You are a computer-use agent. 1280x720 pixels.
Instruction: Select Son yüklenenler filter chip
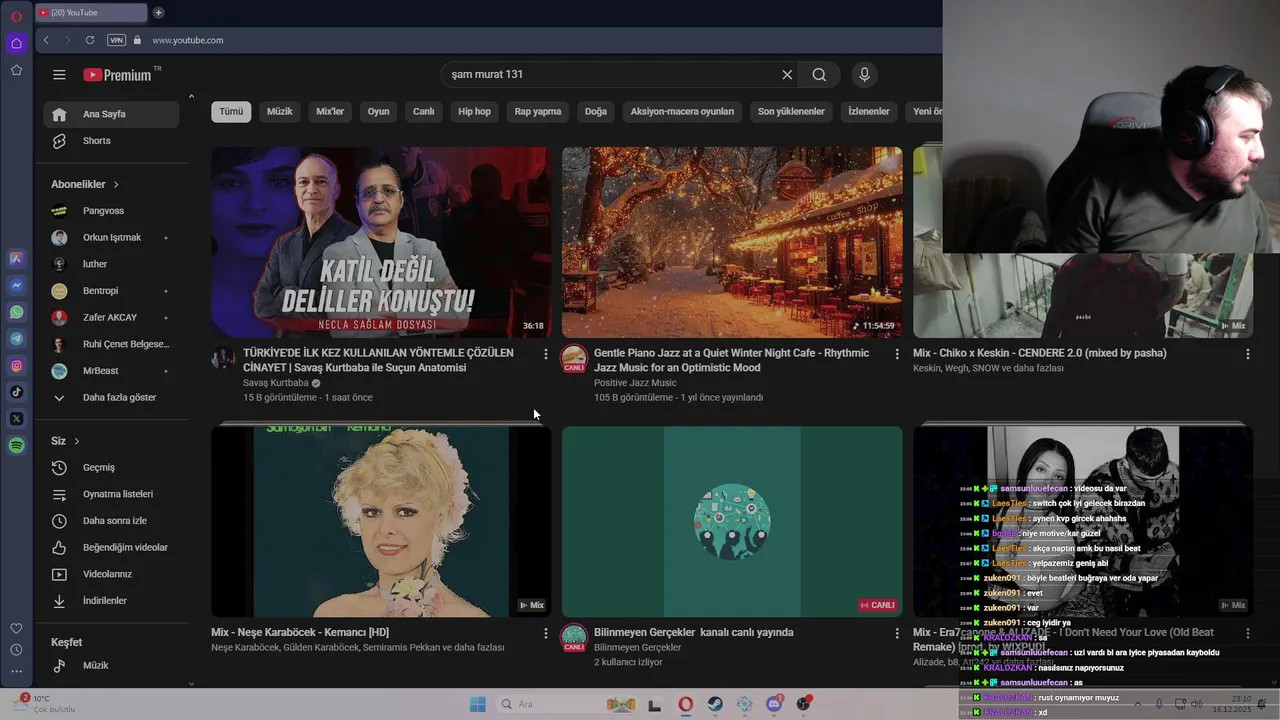tap(791, 111)
